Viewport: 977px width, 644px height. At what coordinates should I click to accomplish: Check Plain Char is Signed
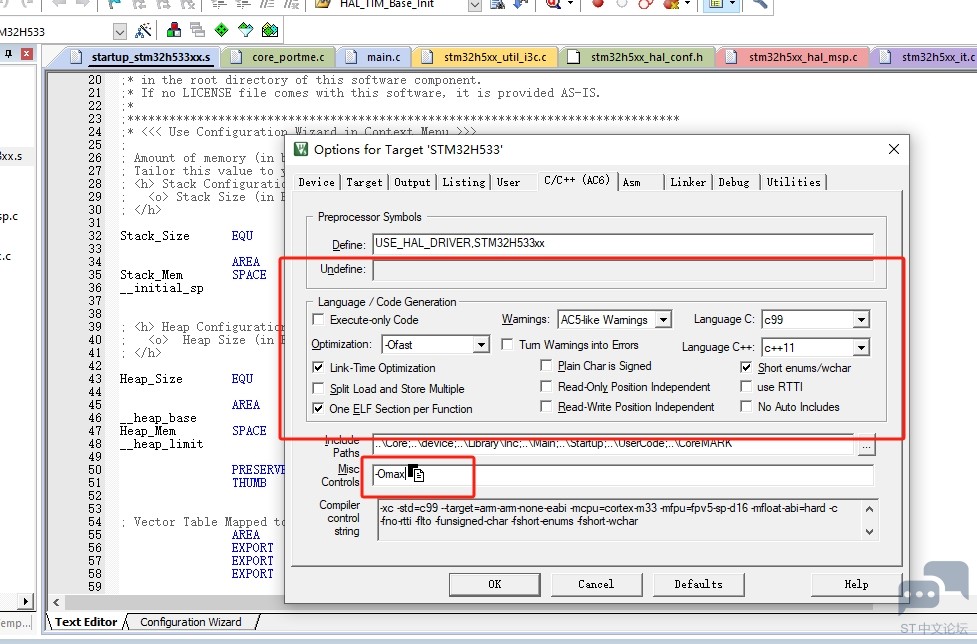tap(546, 366)
